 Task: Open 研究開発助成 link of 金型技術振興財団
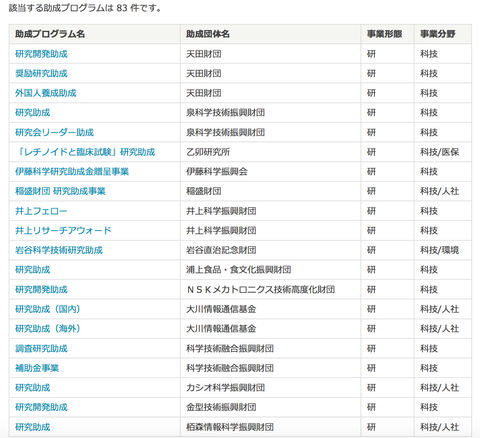(41, 407)
